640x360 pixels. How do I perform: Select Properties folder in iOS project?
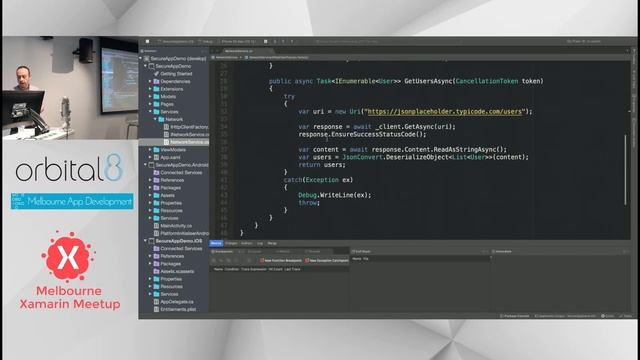171,279
